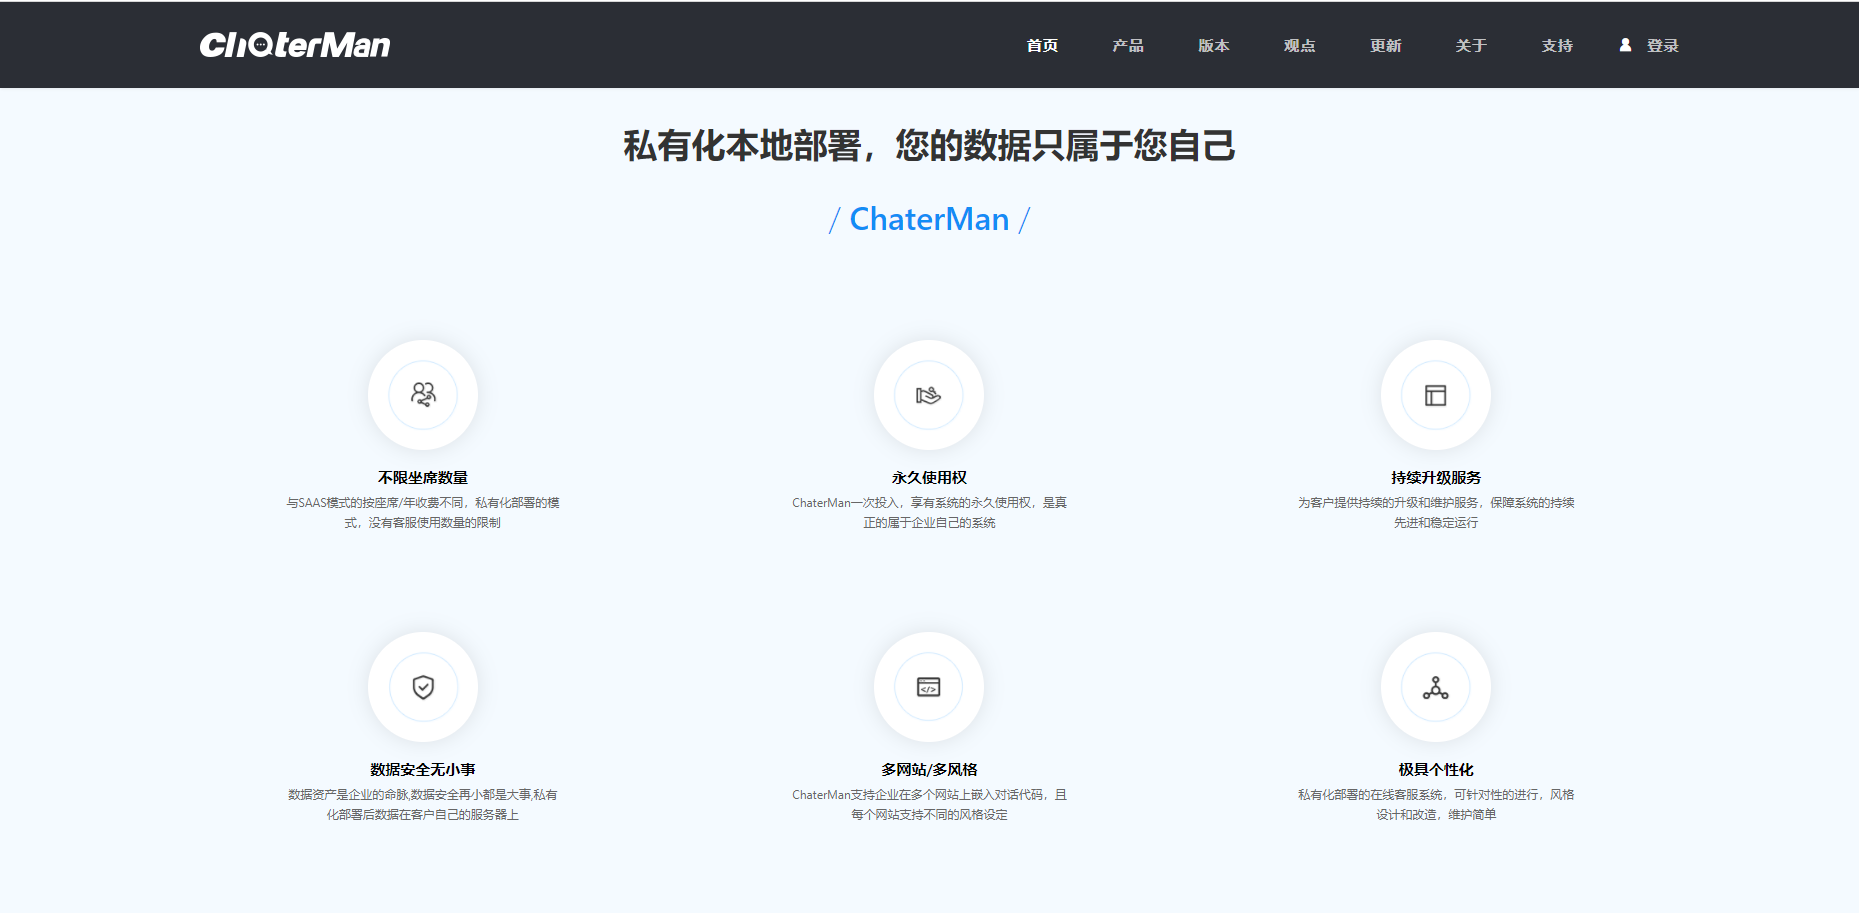Click the description starting 与SAAS模式的按座席
This screenshot has height=913, width=1859.
[423, 512]
